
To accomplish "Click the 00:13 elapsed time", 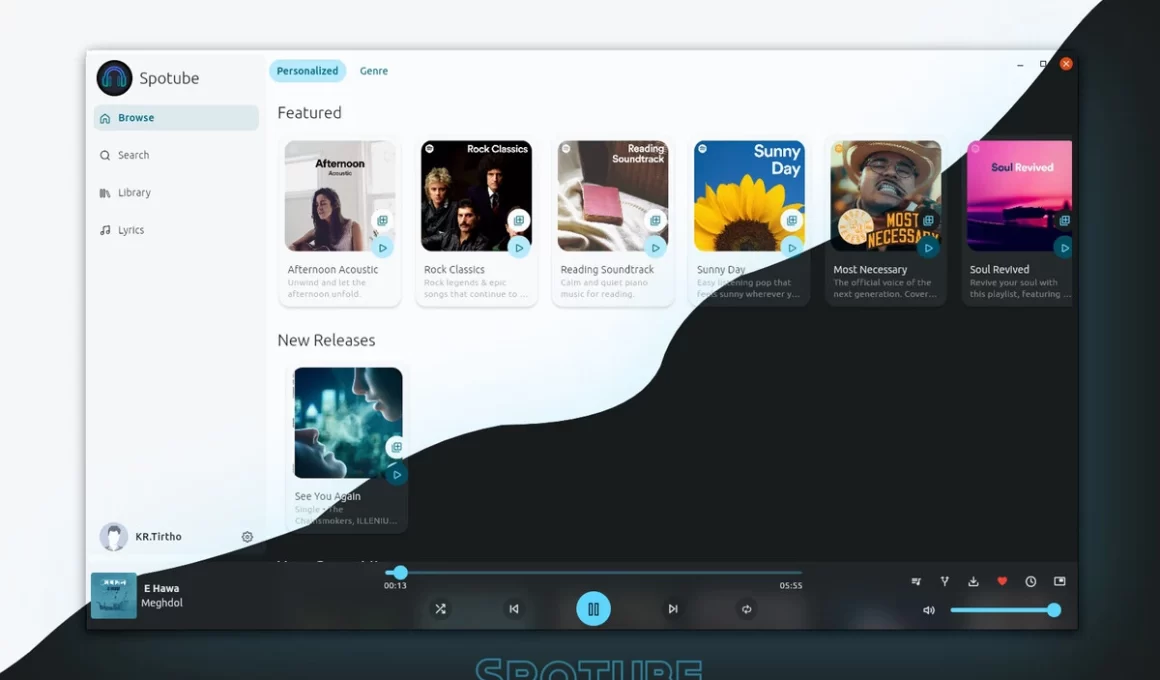I will click(x=395, y=586).
